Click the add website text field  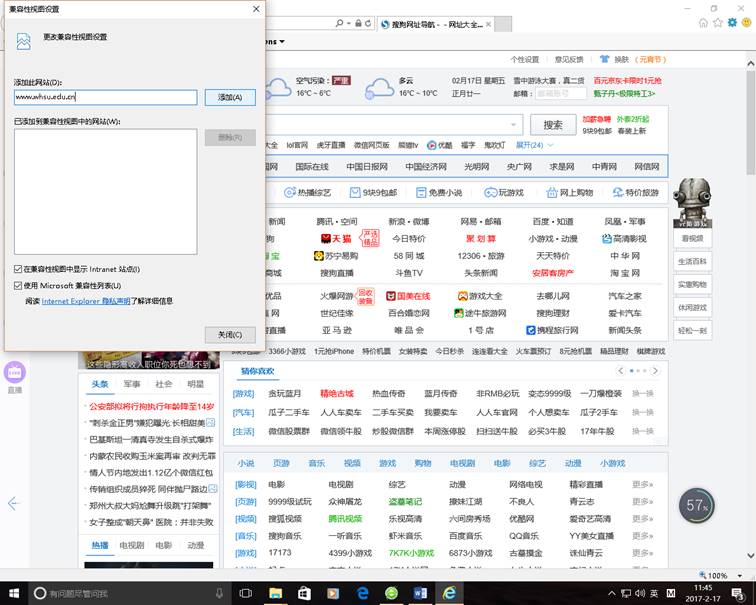[x=105, y=97]
